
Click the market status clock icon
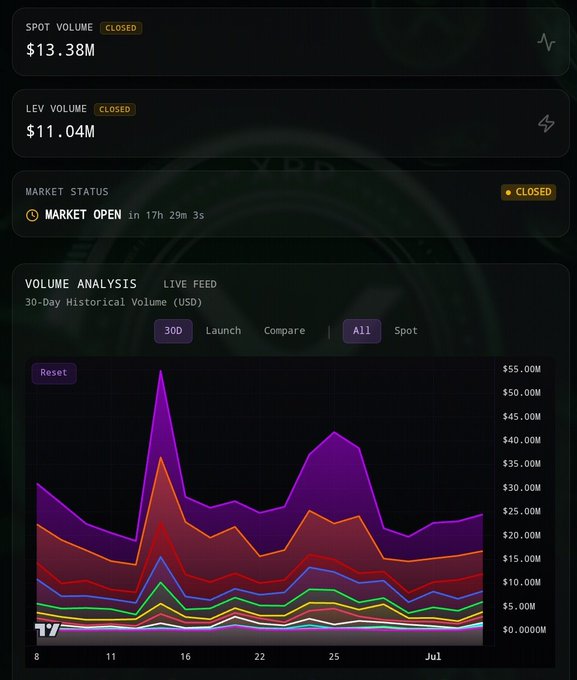click(32, 215)
